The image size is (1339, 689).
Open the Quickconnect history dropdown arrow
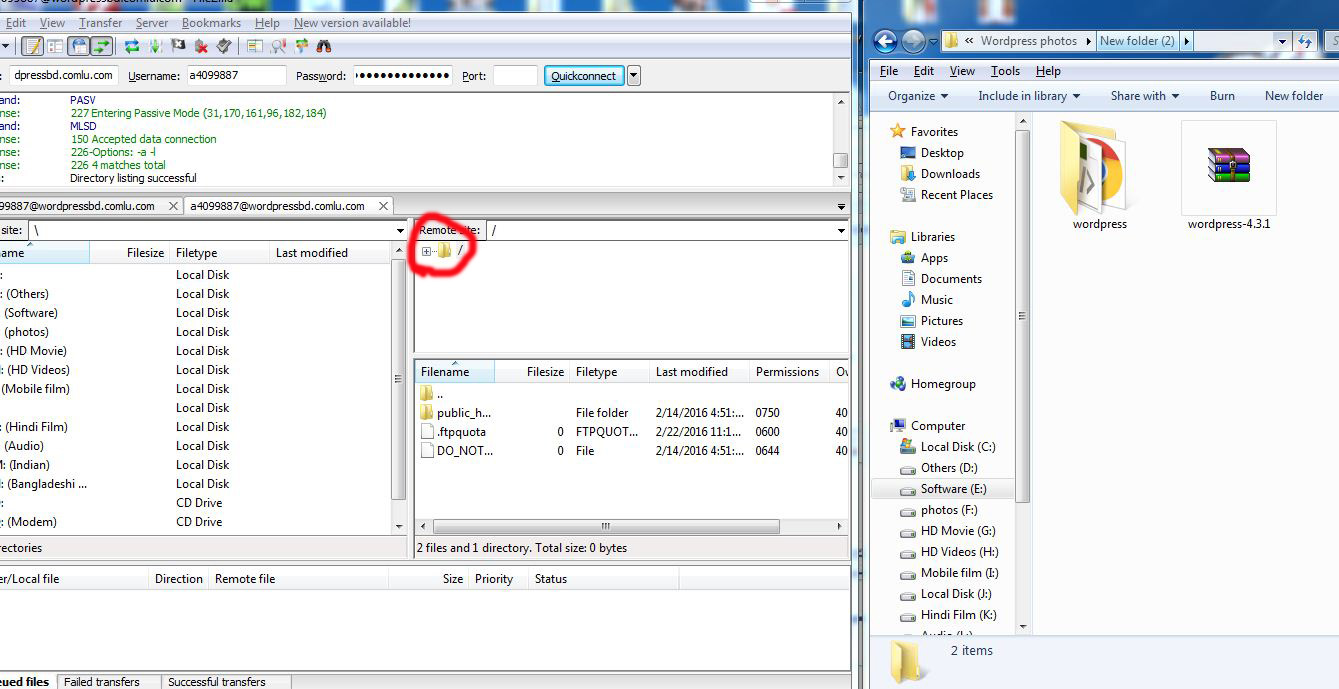click(x=633, y=75)
